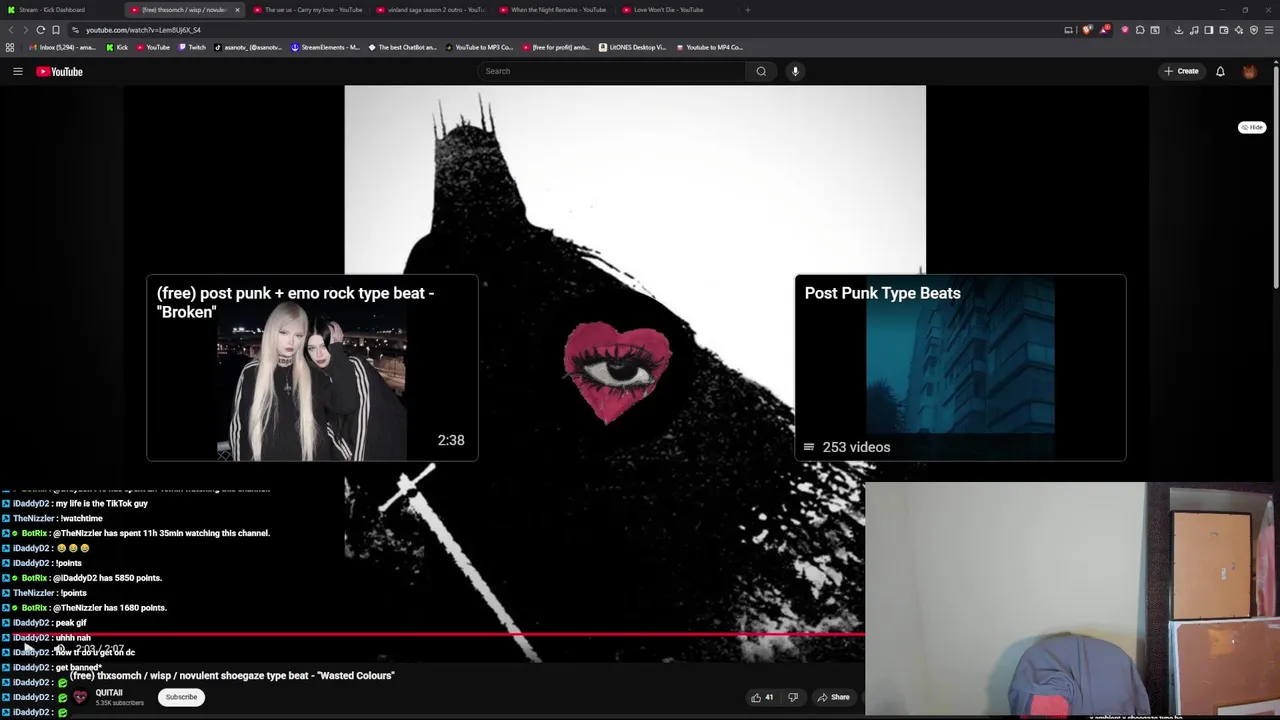
Task: Click the video player play button
Action: click(27, 649)
